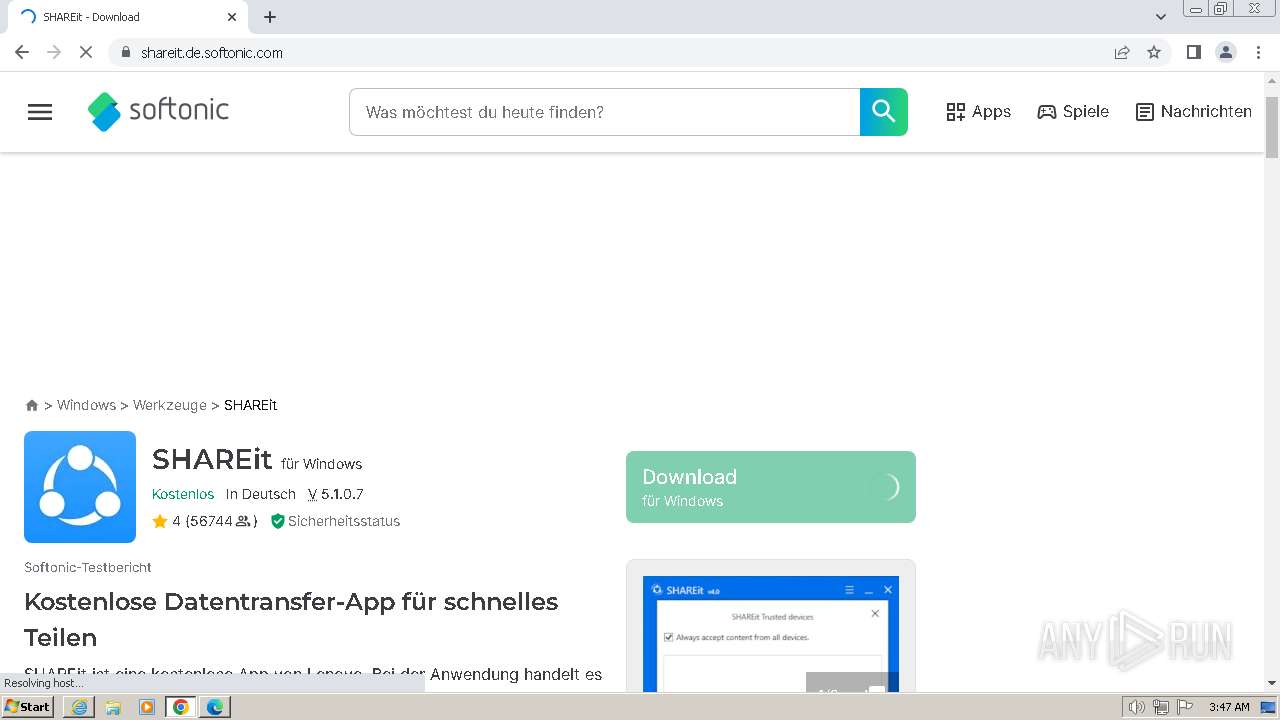Viewport: 1280px width, 720px height.
Task: Open the Apps section
Action: 979,112
